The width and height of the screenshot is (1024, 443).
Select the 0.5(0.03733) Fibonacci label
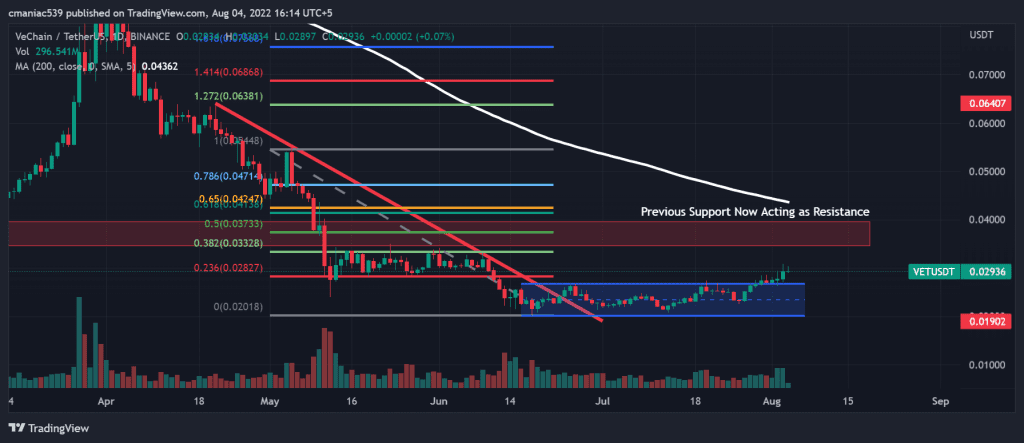click(234, 223)
